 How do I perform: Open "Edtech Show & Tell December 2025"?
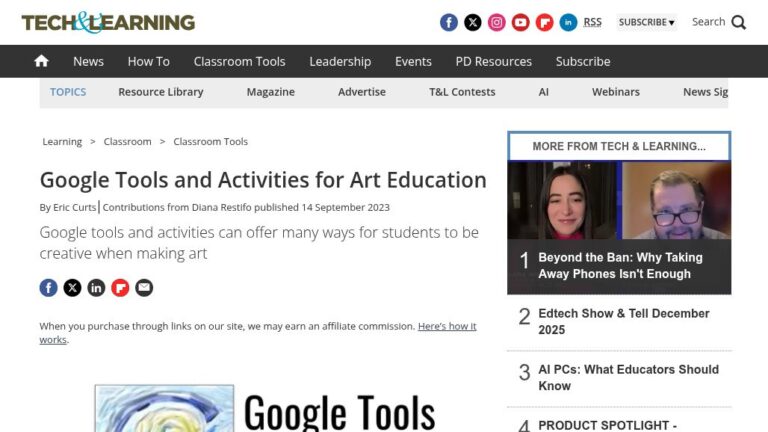coord(624,321)
